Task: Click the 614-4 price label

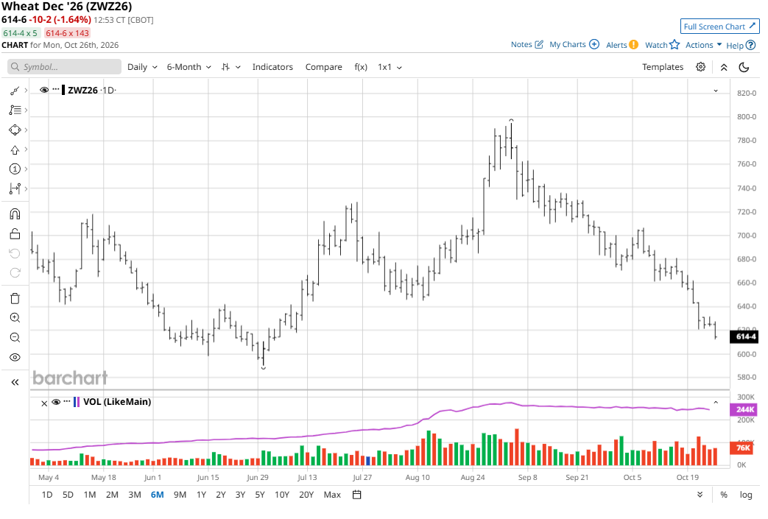Action: point(744,336)
